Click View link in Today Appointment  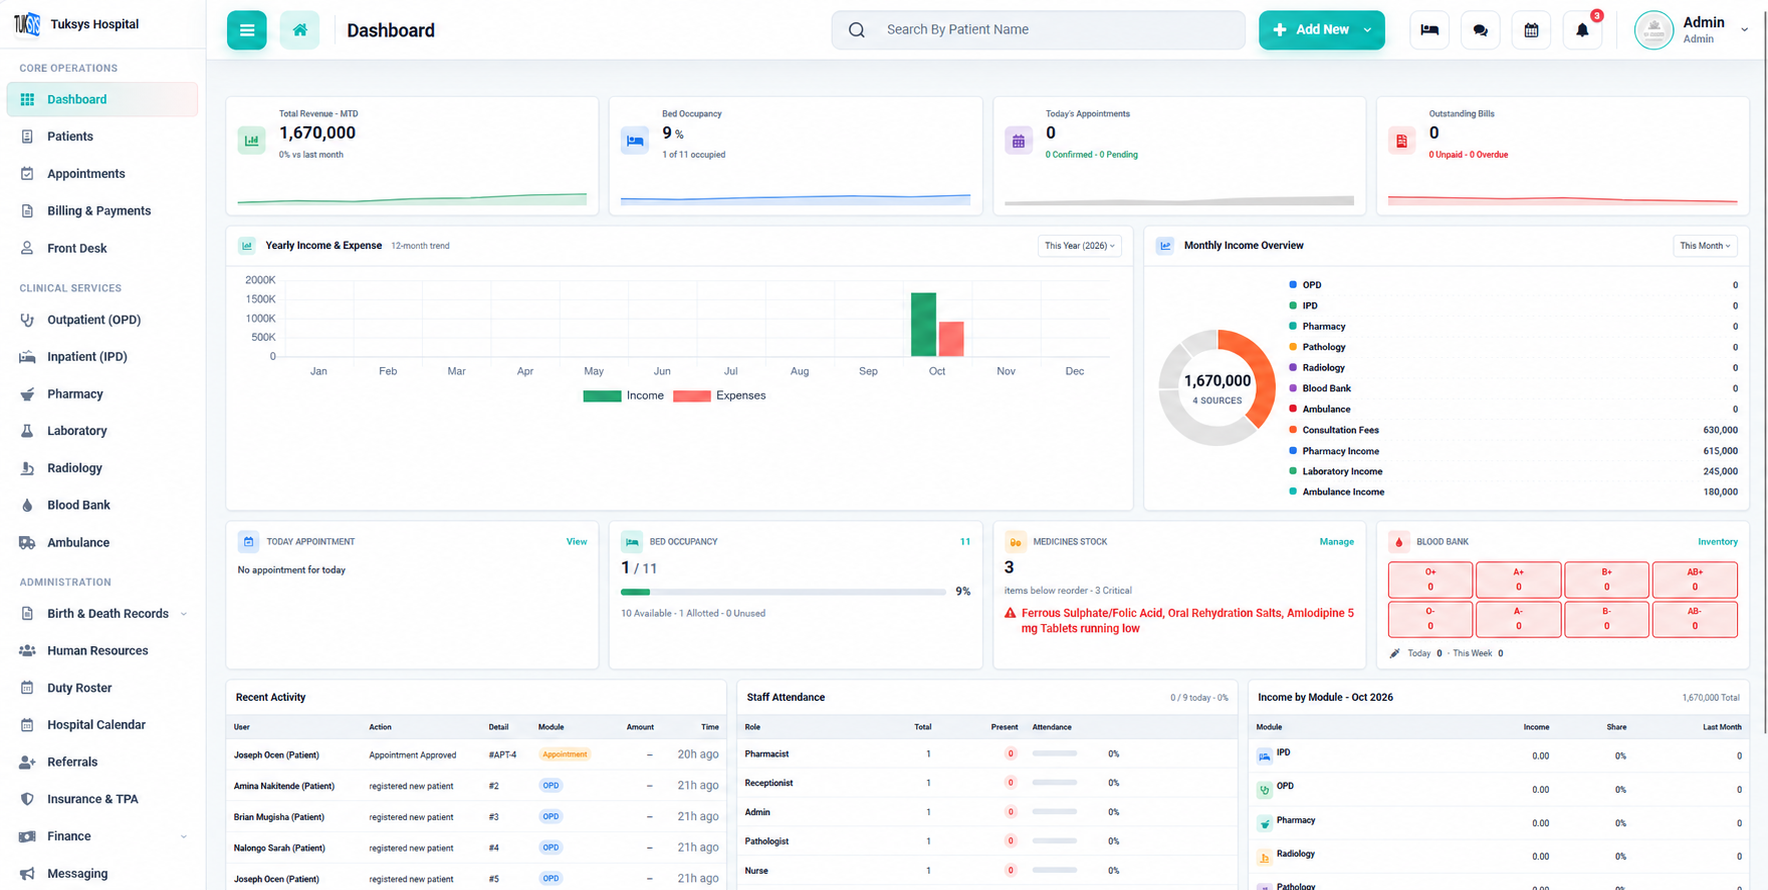[x=577, y=542]
